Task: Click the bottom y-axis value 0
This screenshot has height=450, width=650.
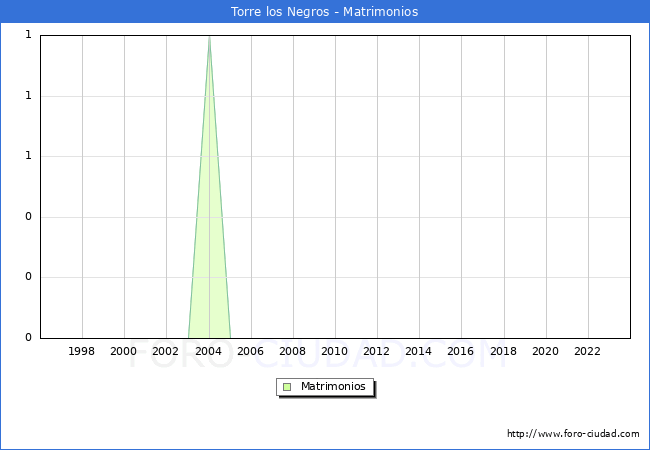Action: point(28,338)
